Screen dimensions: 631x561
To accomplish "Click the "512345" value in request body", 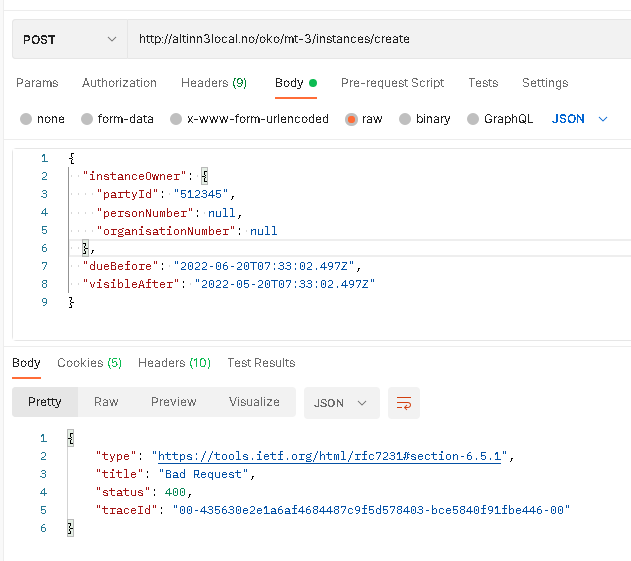I will (x=201, y=194).
